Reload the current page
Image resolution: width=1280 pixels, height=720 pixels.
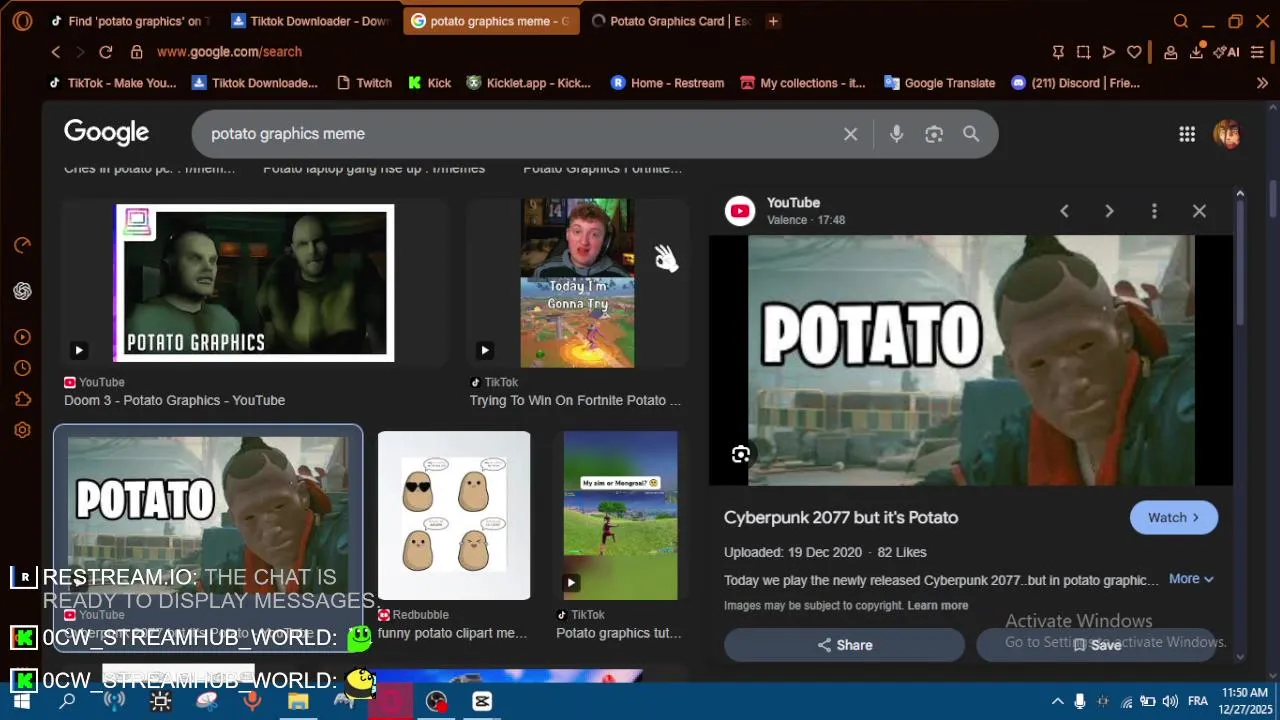point(106,52)
